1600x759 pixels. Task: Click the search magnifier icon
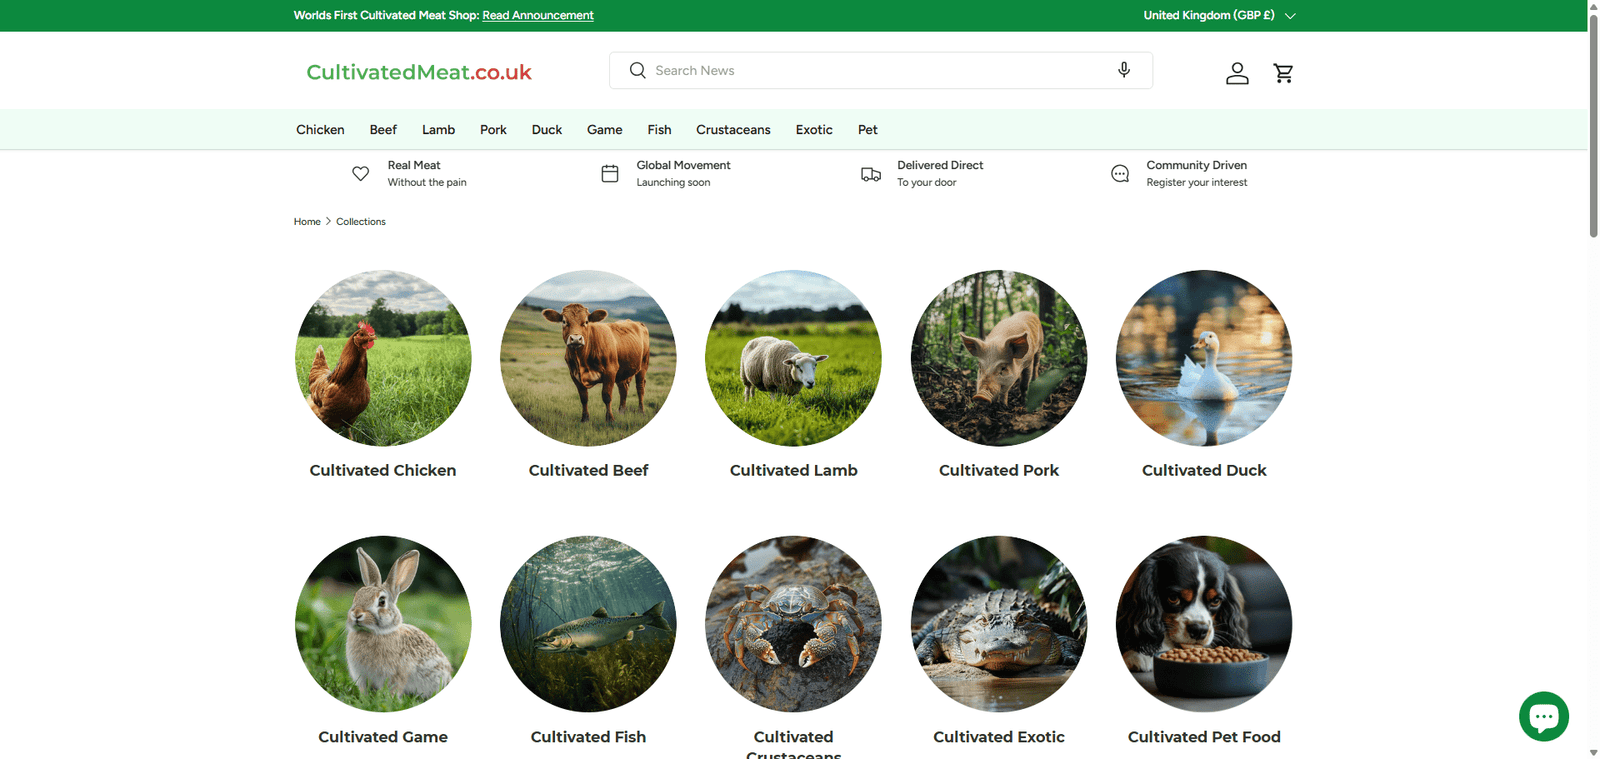pos(637,70)
